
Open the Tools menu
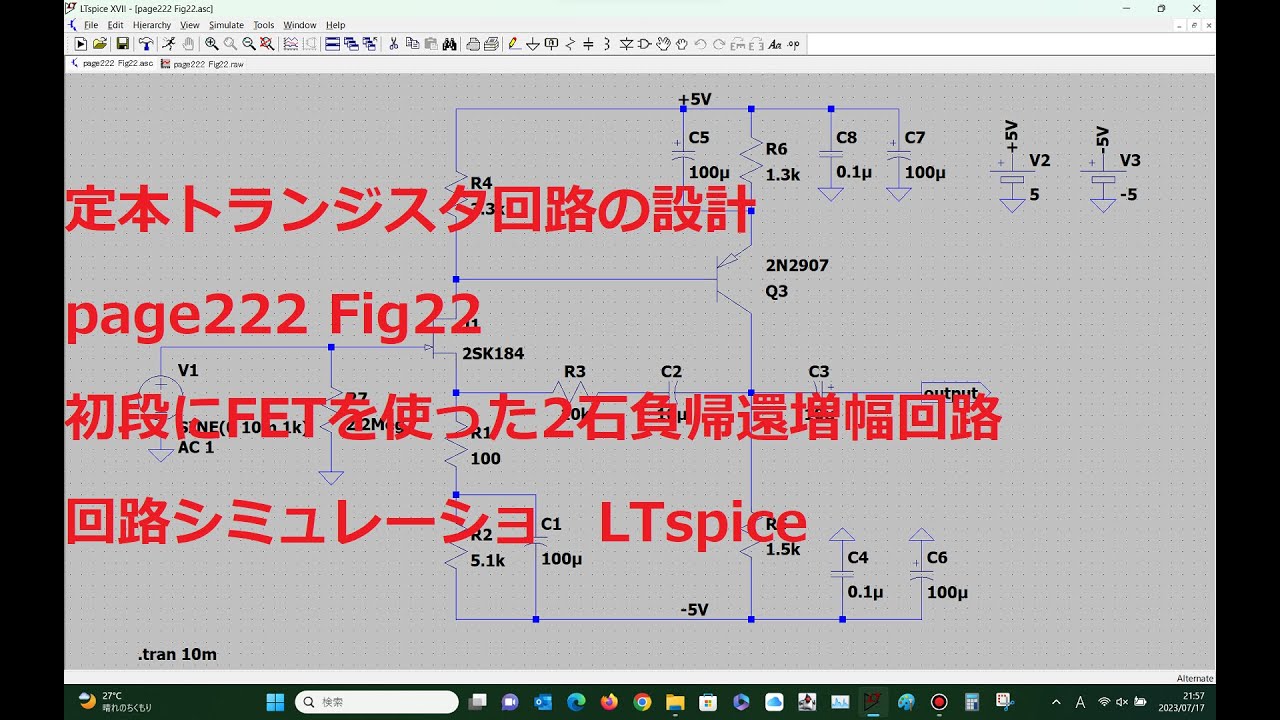coord(264,25)
